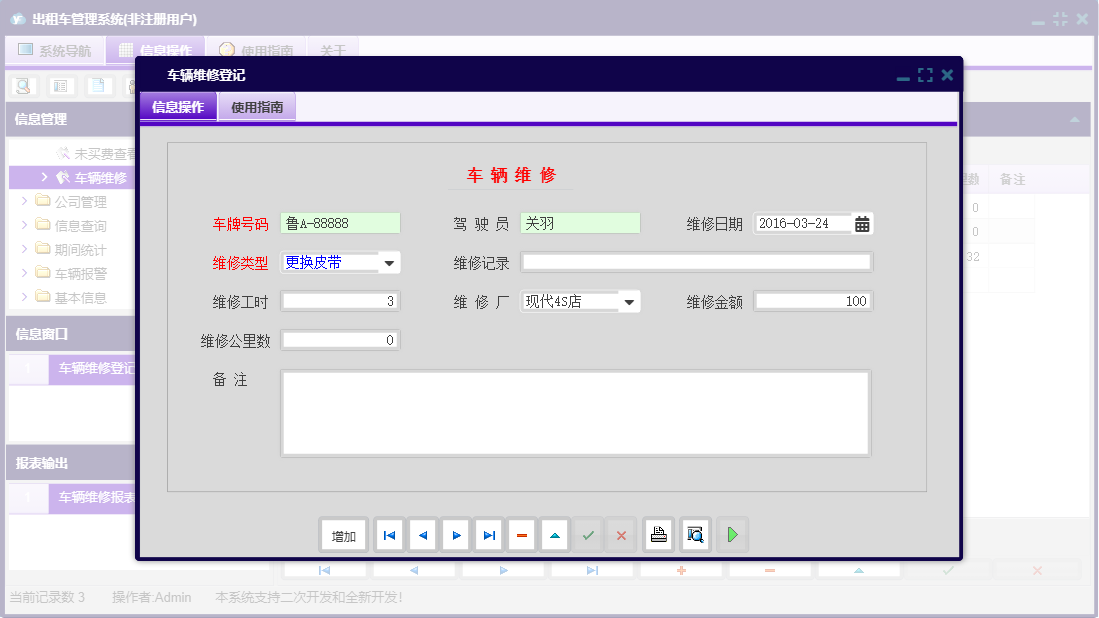Screen dimensions: 1099x618
Task: Jump to the last record navigation icon
Action: 488,534
